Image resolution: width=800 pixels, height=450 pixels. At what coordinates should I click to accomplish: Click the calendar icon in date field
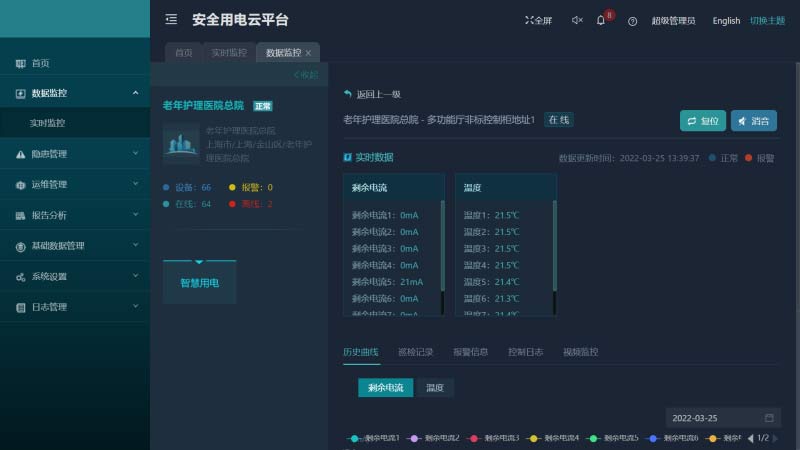[769, 417]
